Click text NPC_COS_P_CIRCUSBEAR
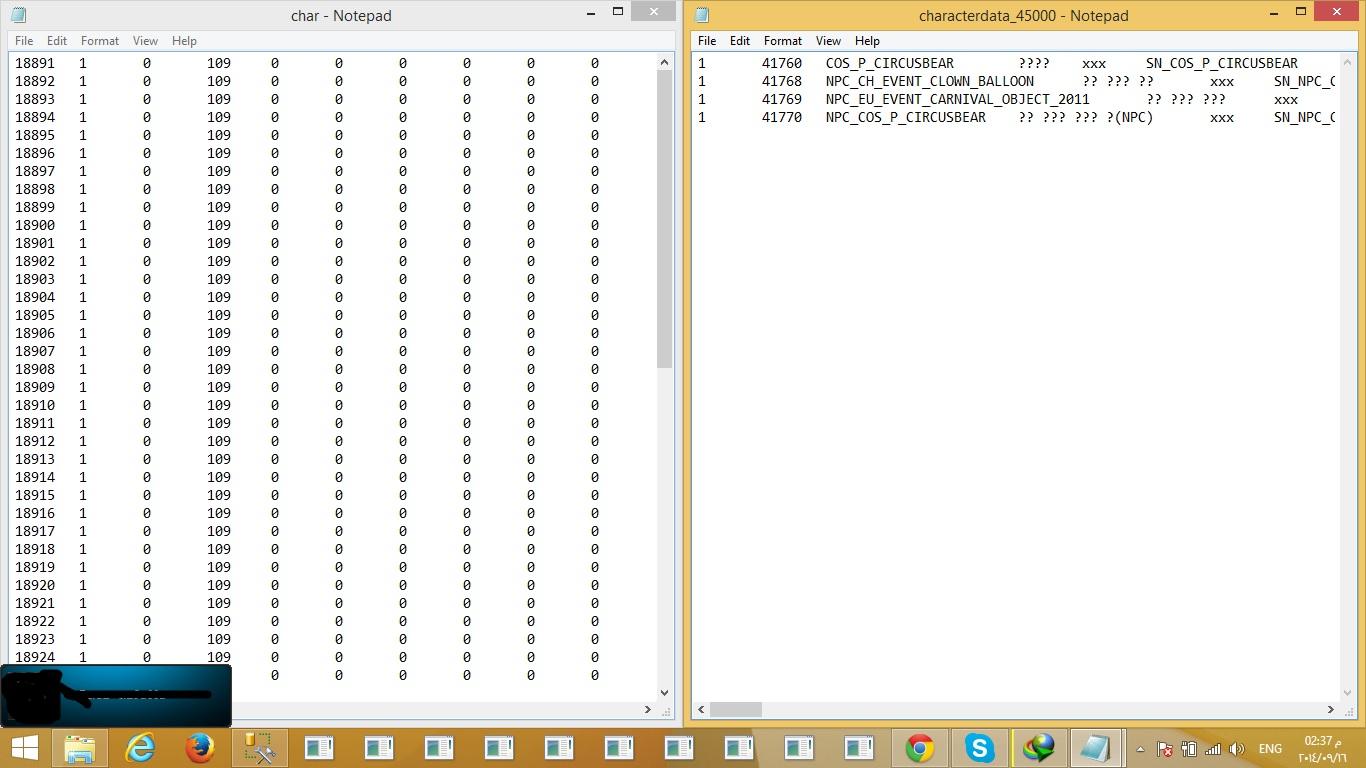 point(906,117)
